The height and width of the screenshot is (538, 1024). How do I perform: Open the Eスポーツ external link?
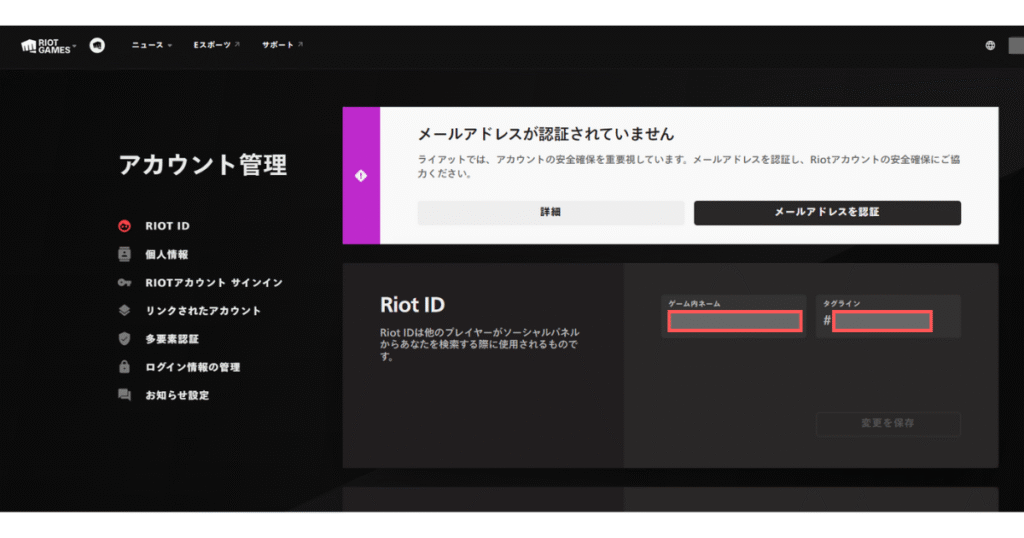[216, 45]
